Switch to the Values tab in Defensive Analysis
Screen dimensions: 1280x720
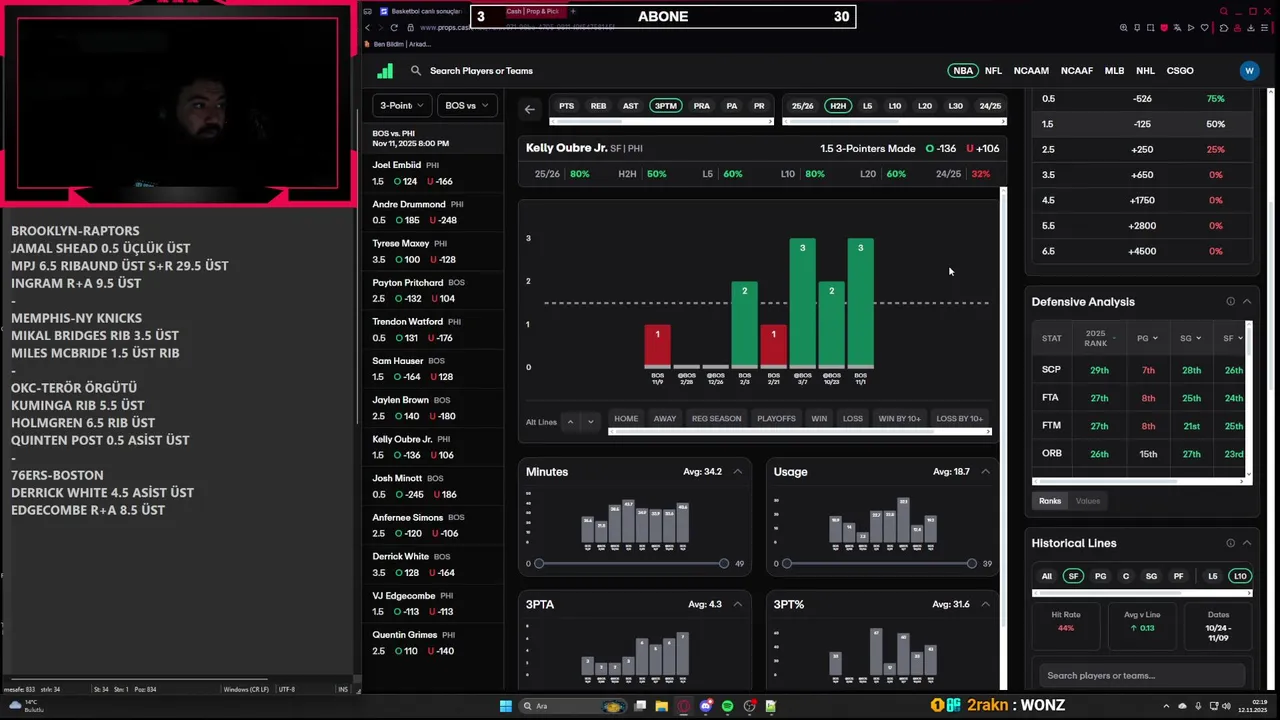(1088, 501)
